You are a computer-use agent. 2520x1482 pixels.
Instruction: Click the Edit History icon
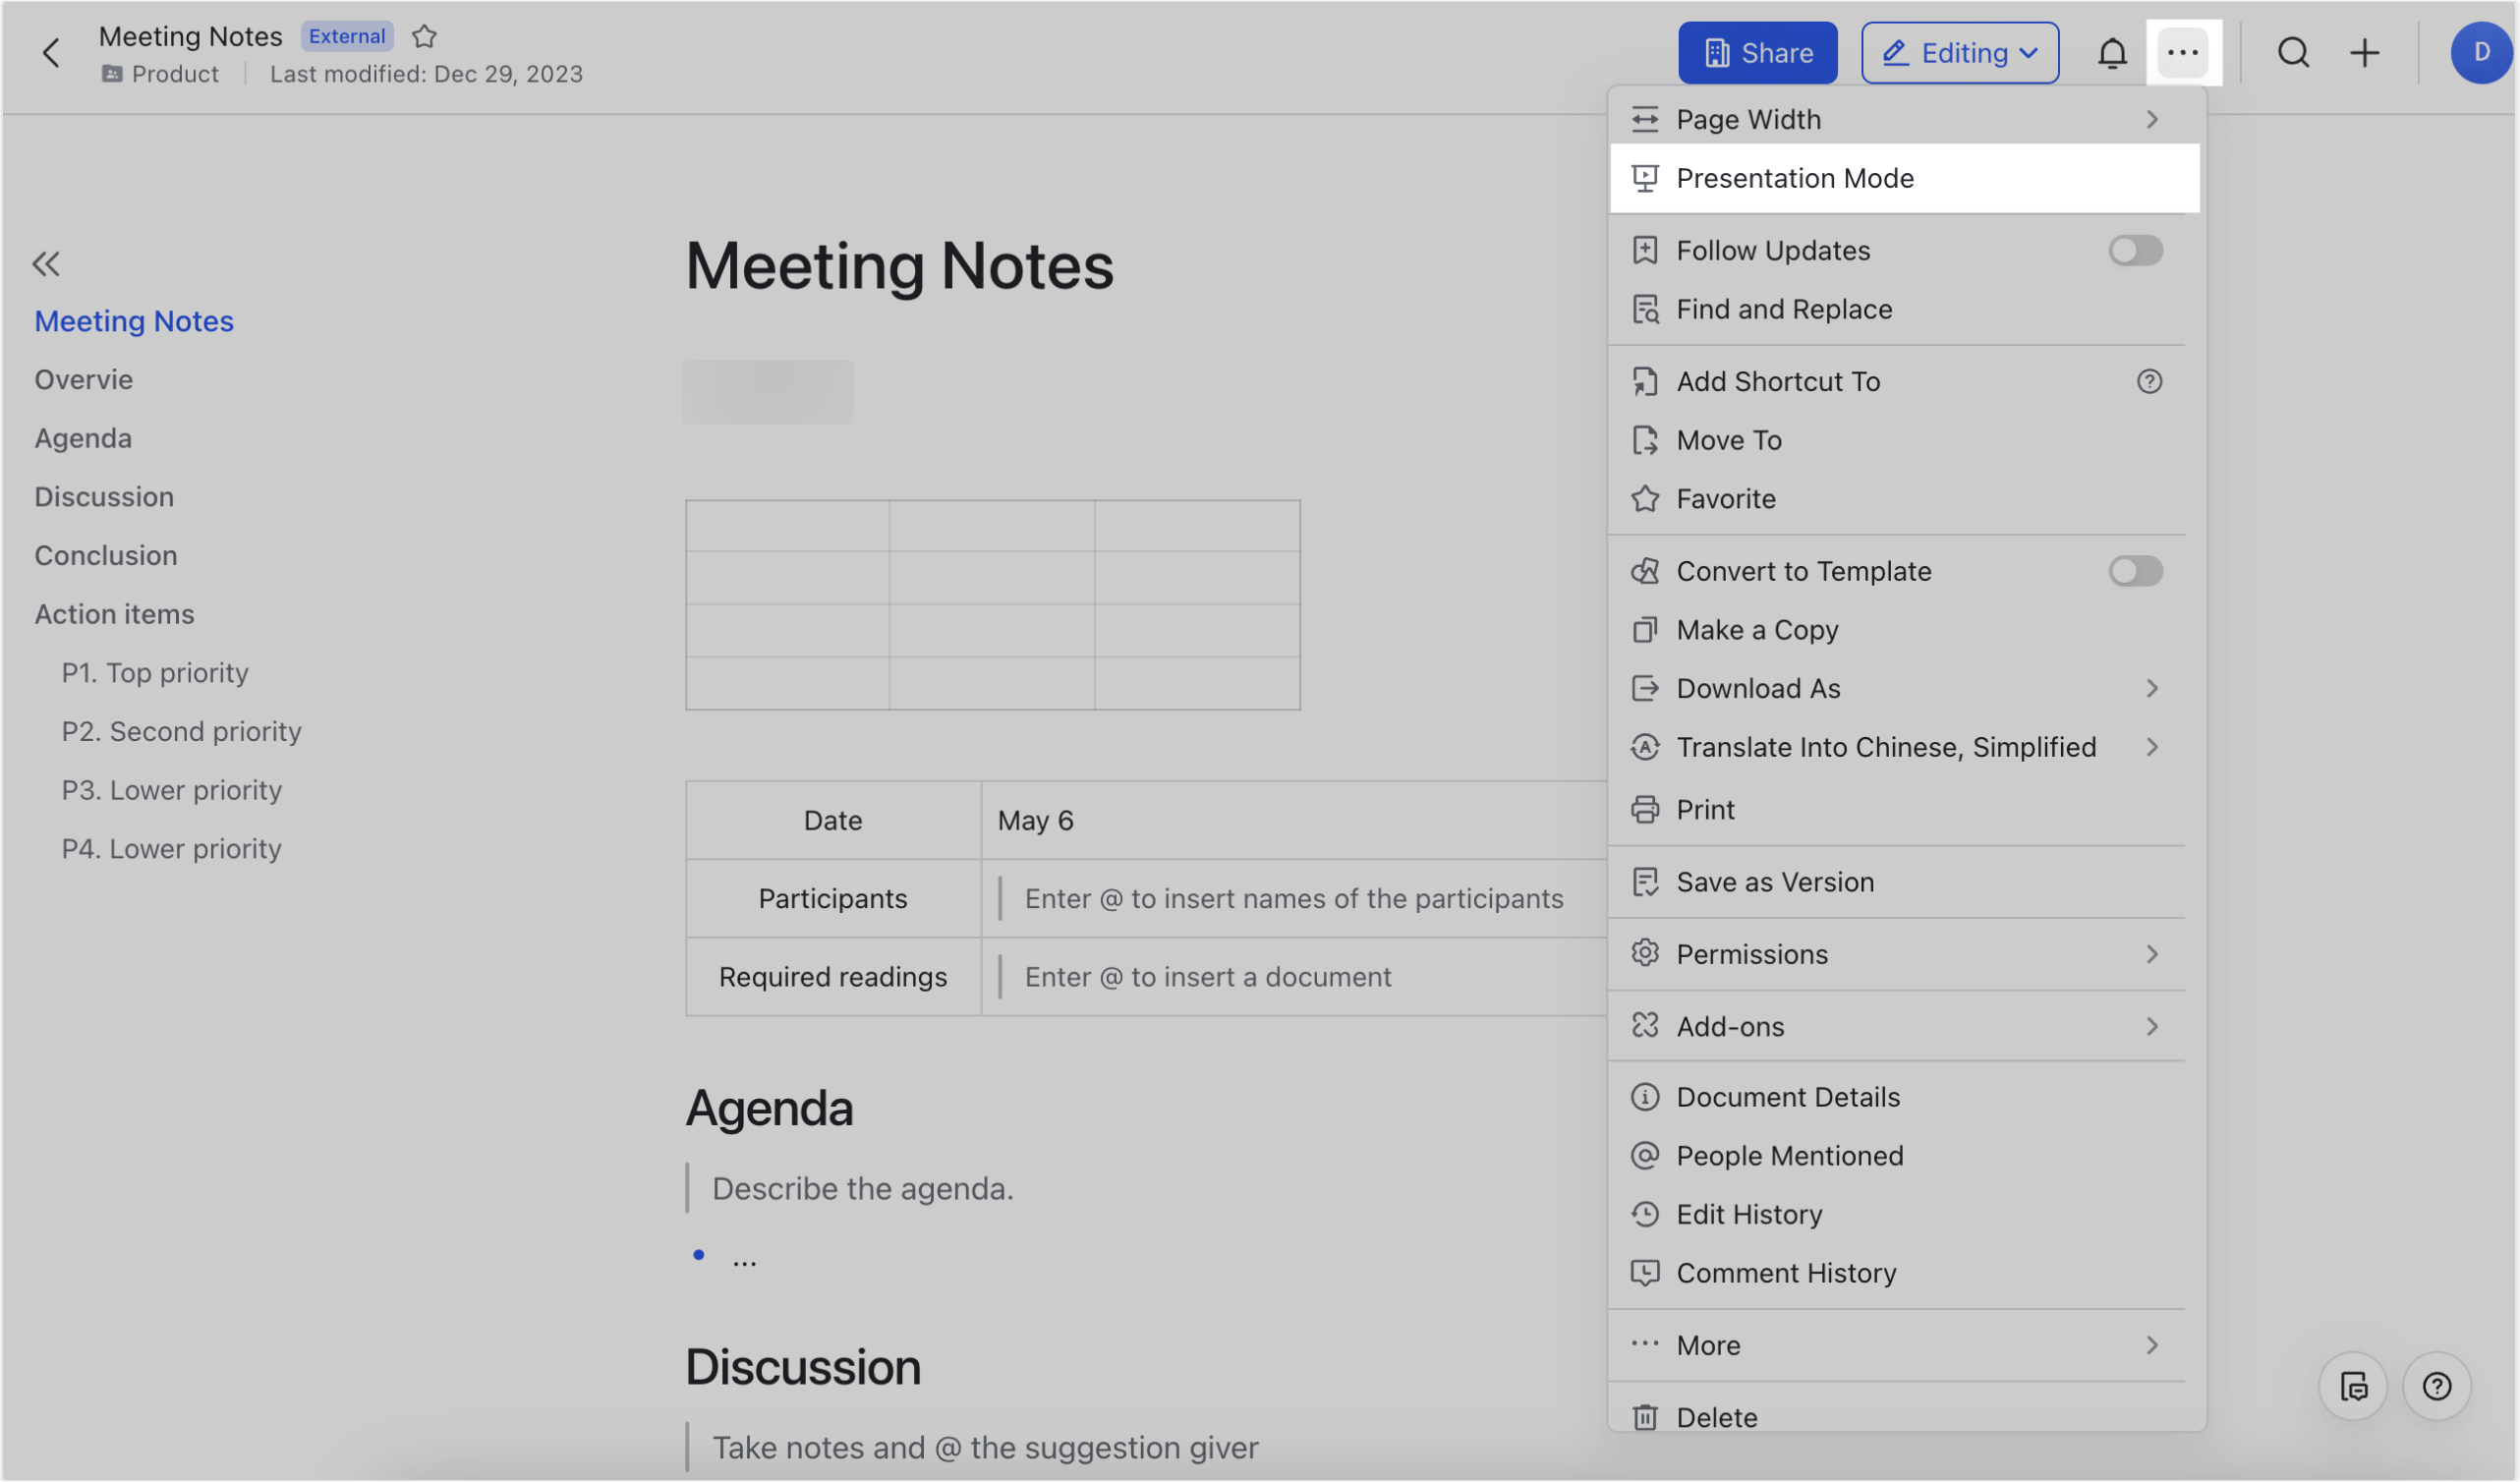(1645, 1214)
